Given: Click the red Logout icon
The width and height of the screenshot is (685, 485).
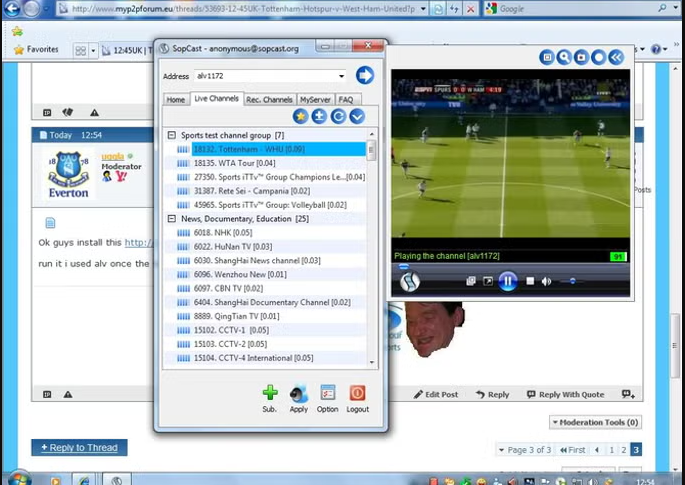Looking at the screenshot, I should point(357,393).
